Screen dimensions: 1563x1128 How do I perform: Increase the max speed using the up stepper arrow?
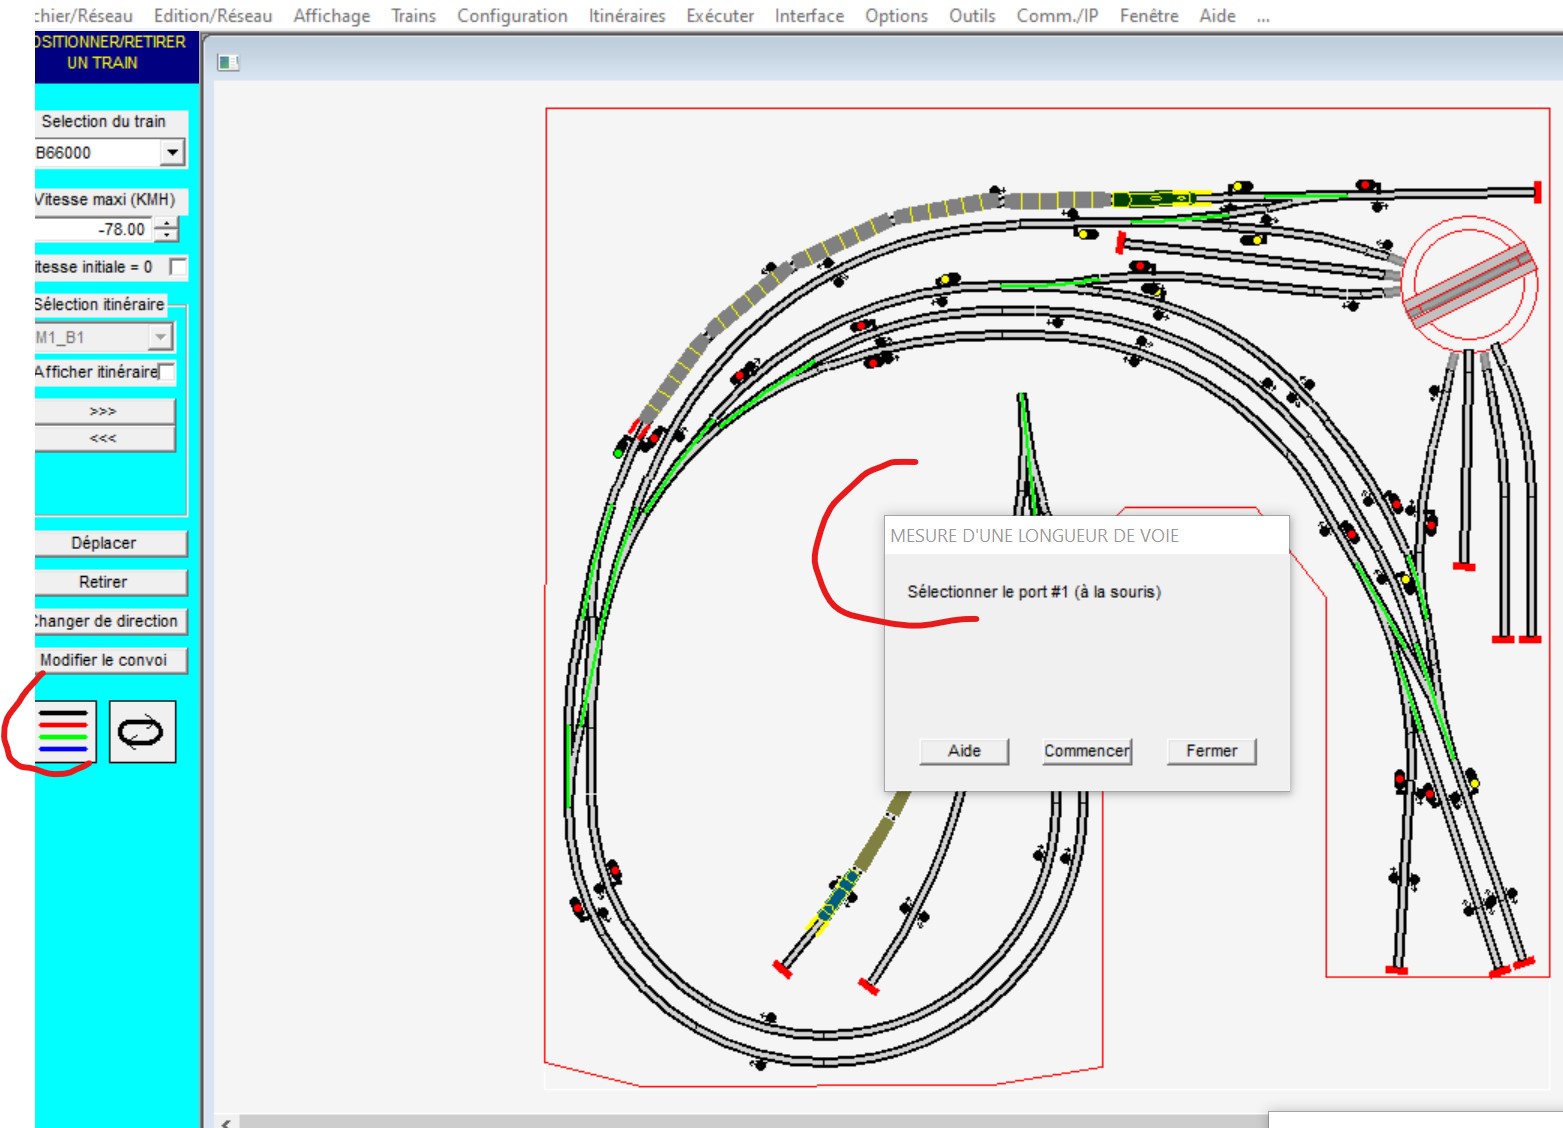167,223
